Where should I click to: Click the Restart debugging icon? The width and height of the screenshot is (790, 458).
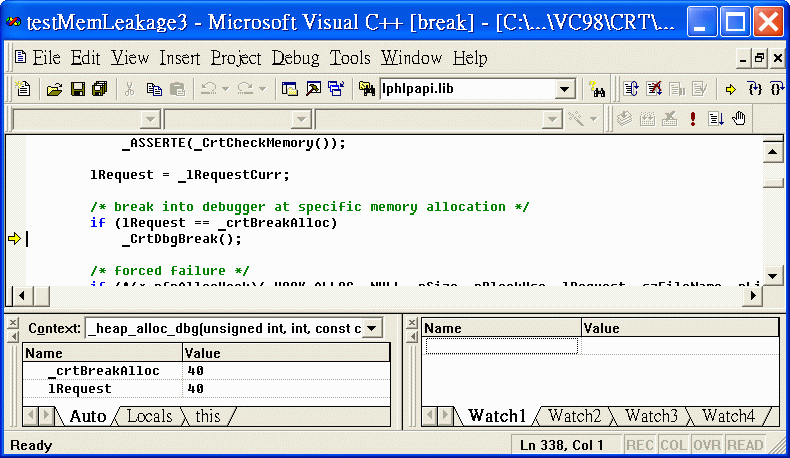[631, 90]
